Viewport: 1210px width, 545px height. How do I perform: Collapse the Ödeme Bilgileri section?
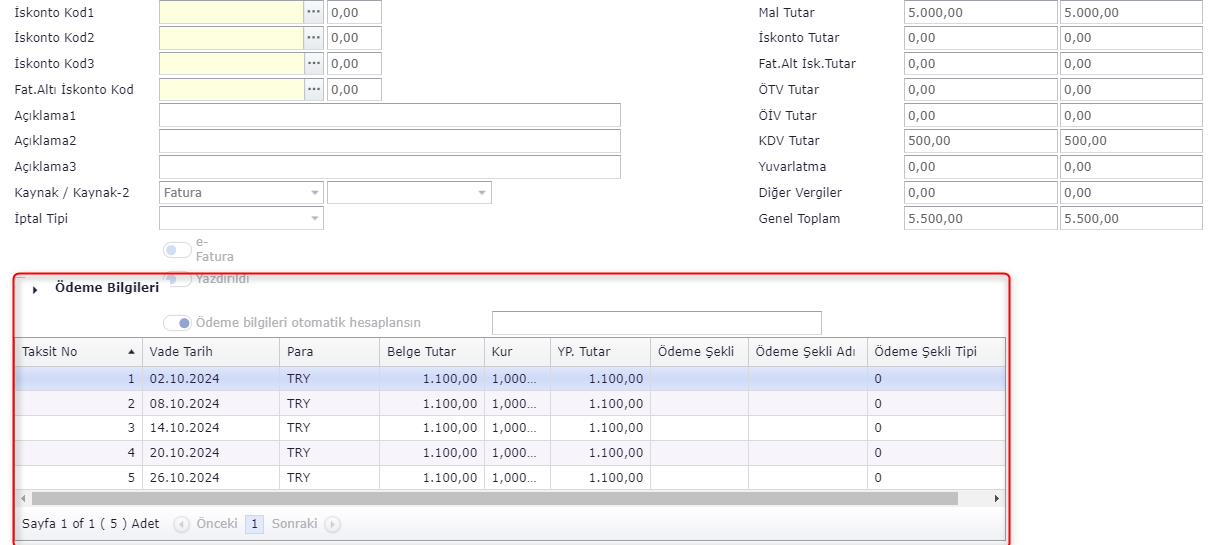point(35,289)
